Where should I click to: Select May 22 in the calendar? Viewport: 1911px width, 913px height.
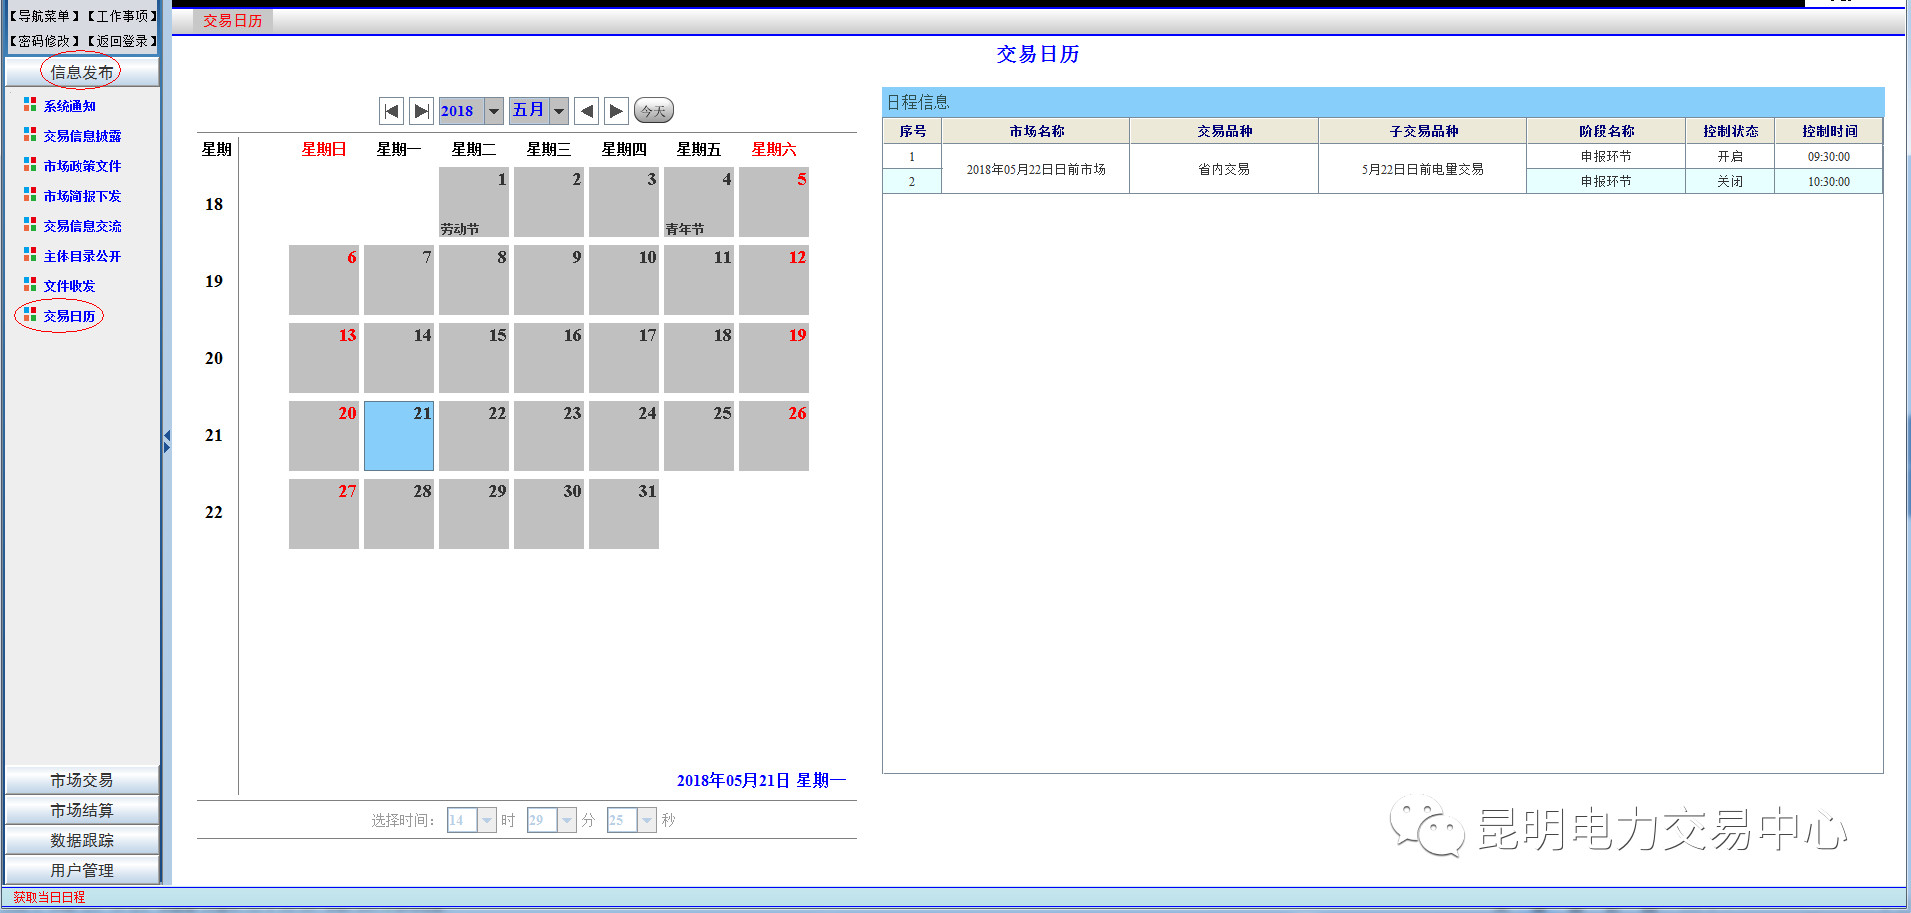tap(474, 436)
